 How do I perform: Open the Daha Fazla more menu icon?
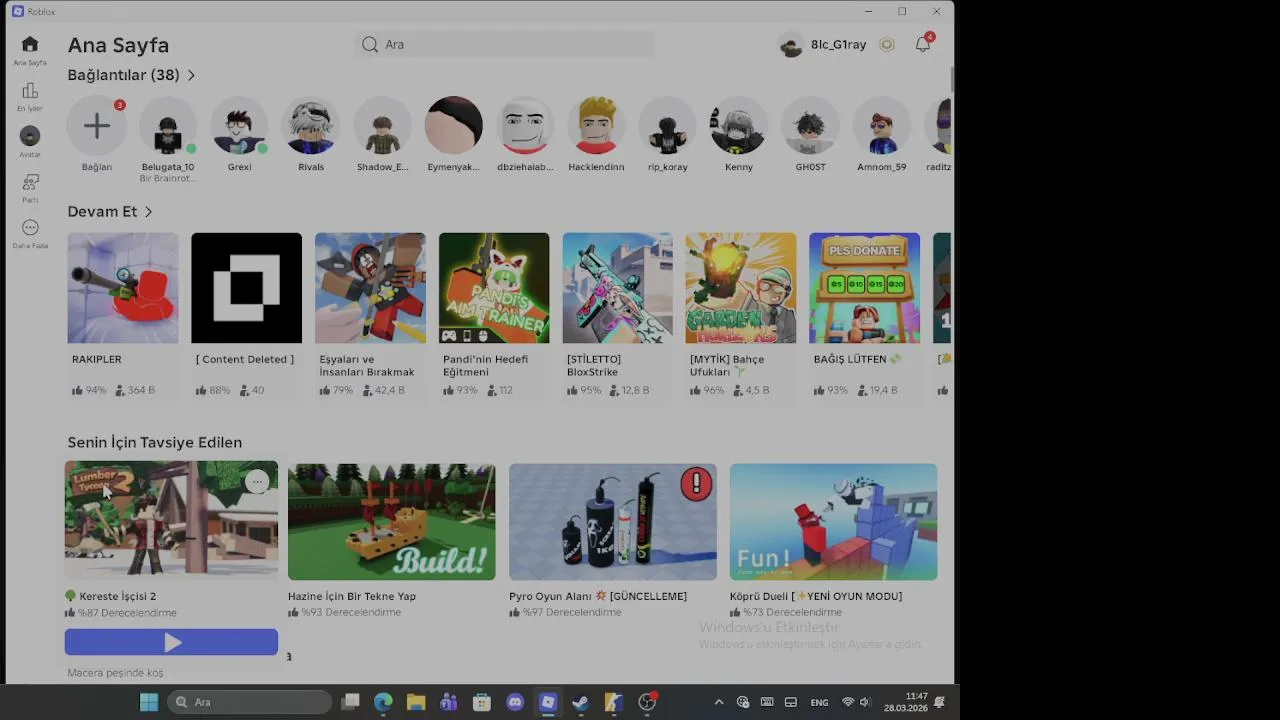[30, 228]
